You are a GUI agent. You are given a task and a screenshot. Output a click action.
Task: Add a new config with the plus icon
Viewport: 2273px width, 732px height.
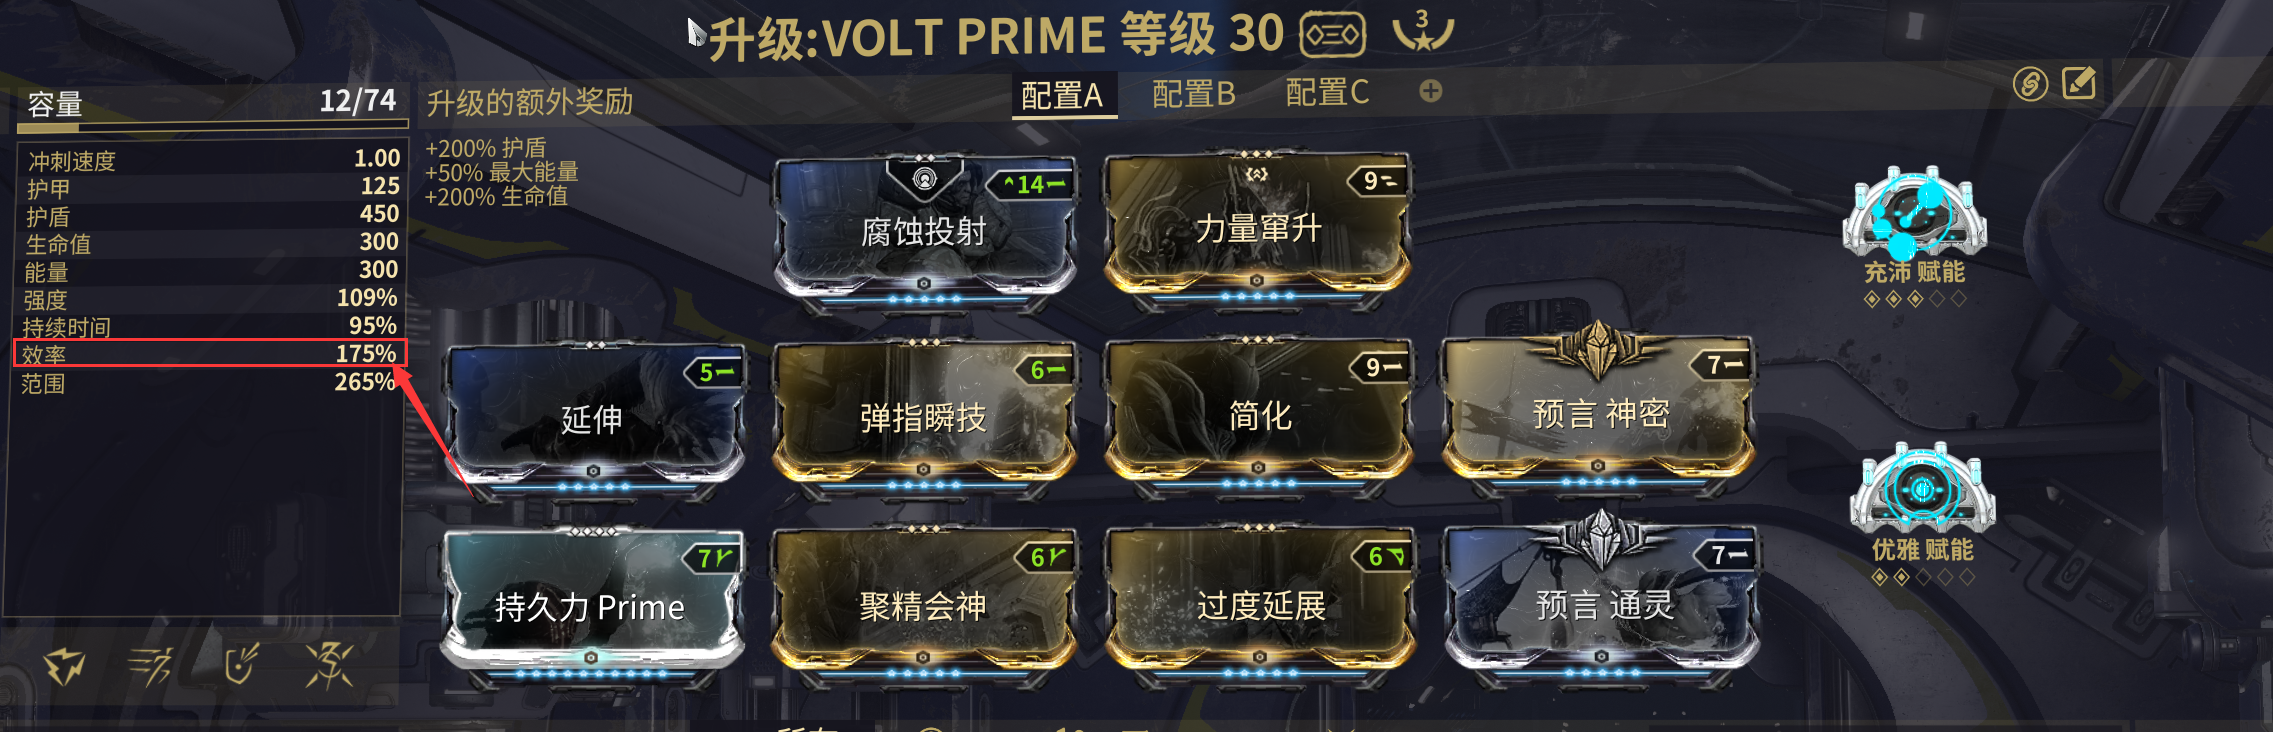(1431, 91)
